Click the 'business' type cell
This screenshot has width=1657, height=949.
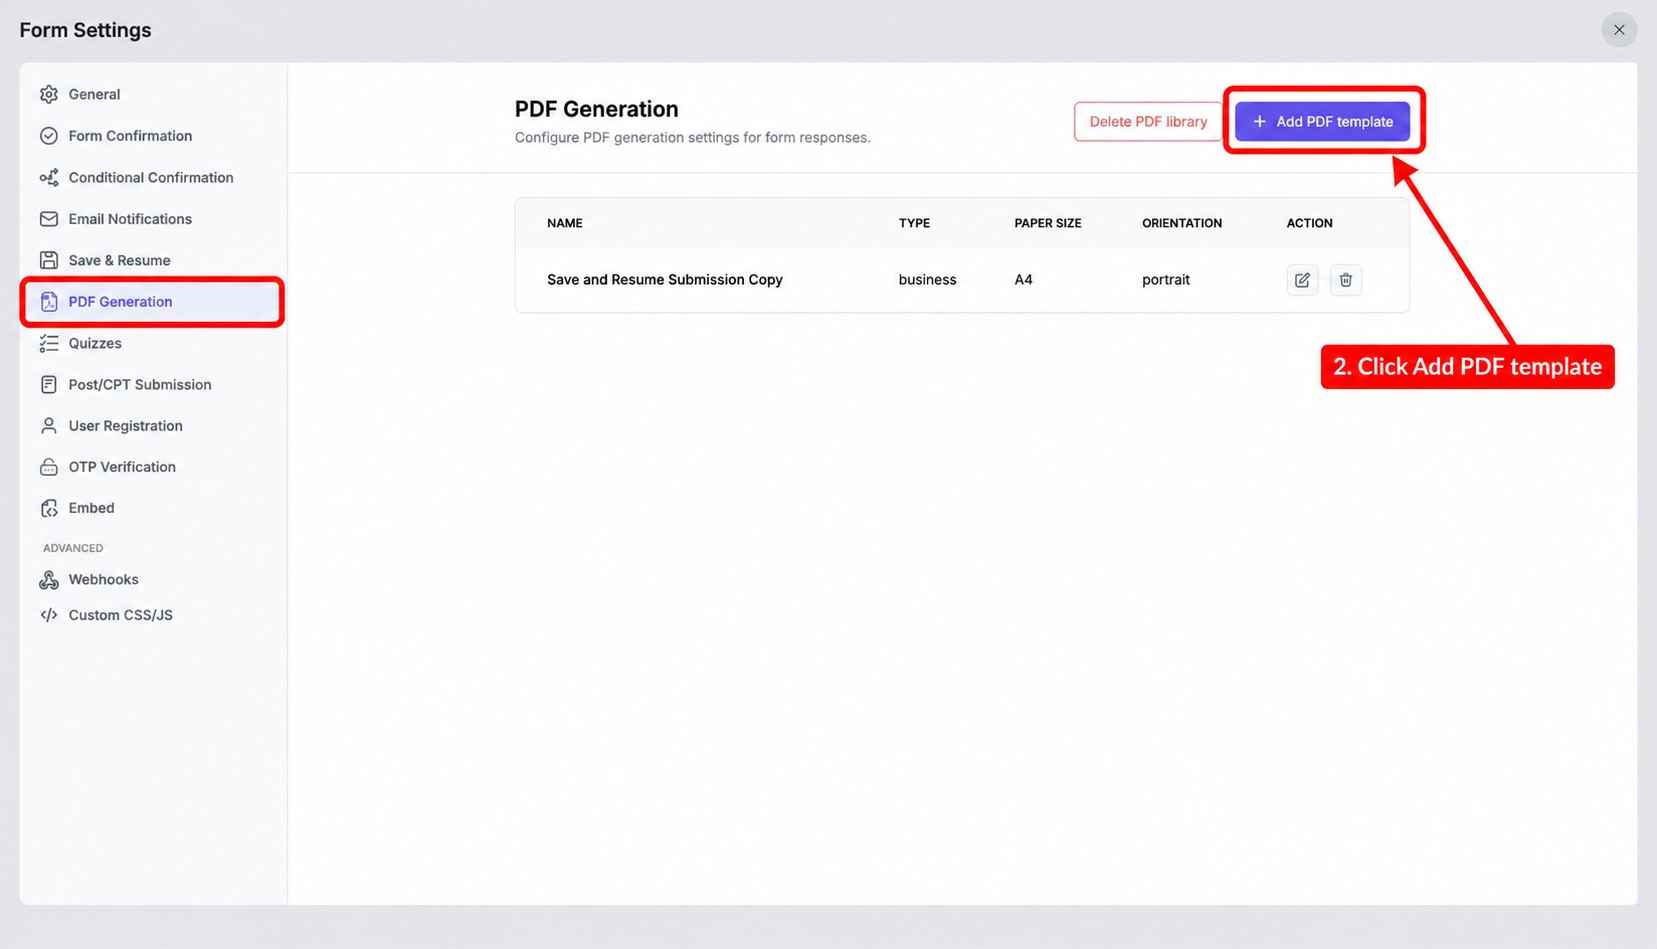[927, 280]
